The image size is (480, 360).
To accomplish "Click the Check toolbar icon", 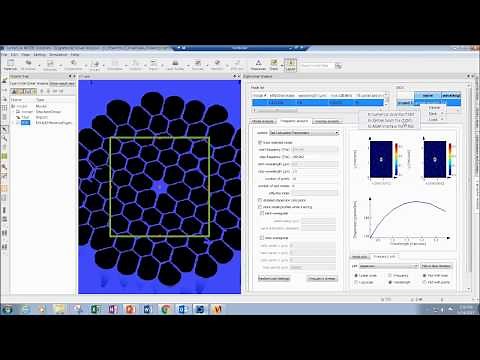I will [x=274, y=64].
